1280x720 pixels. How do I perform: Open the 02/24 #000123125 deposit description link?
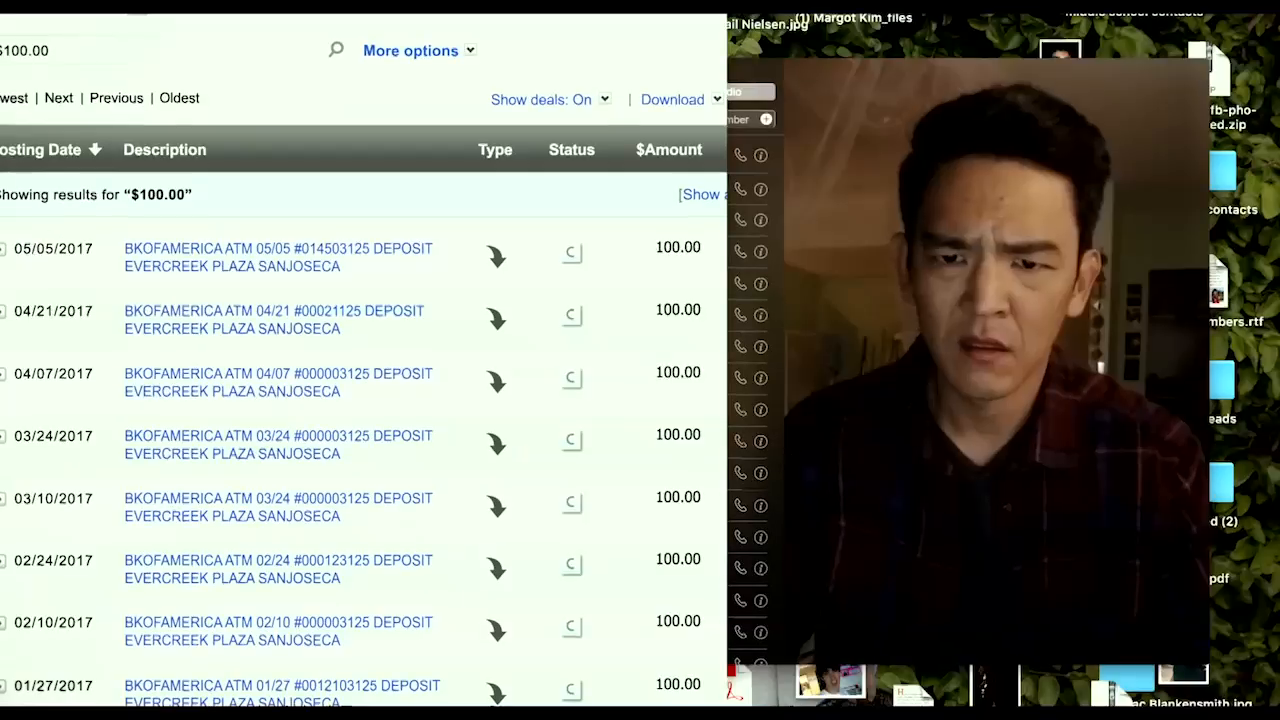point(278,569)
